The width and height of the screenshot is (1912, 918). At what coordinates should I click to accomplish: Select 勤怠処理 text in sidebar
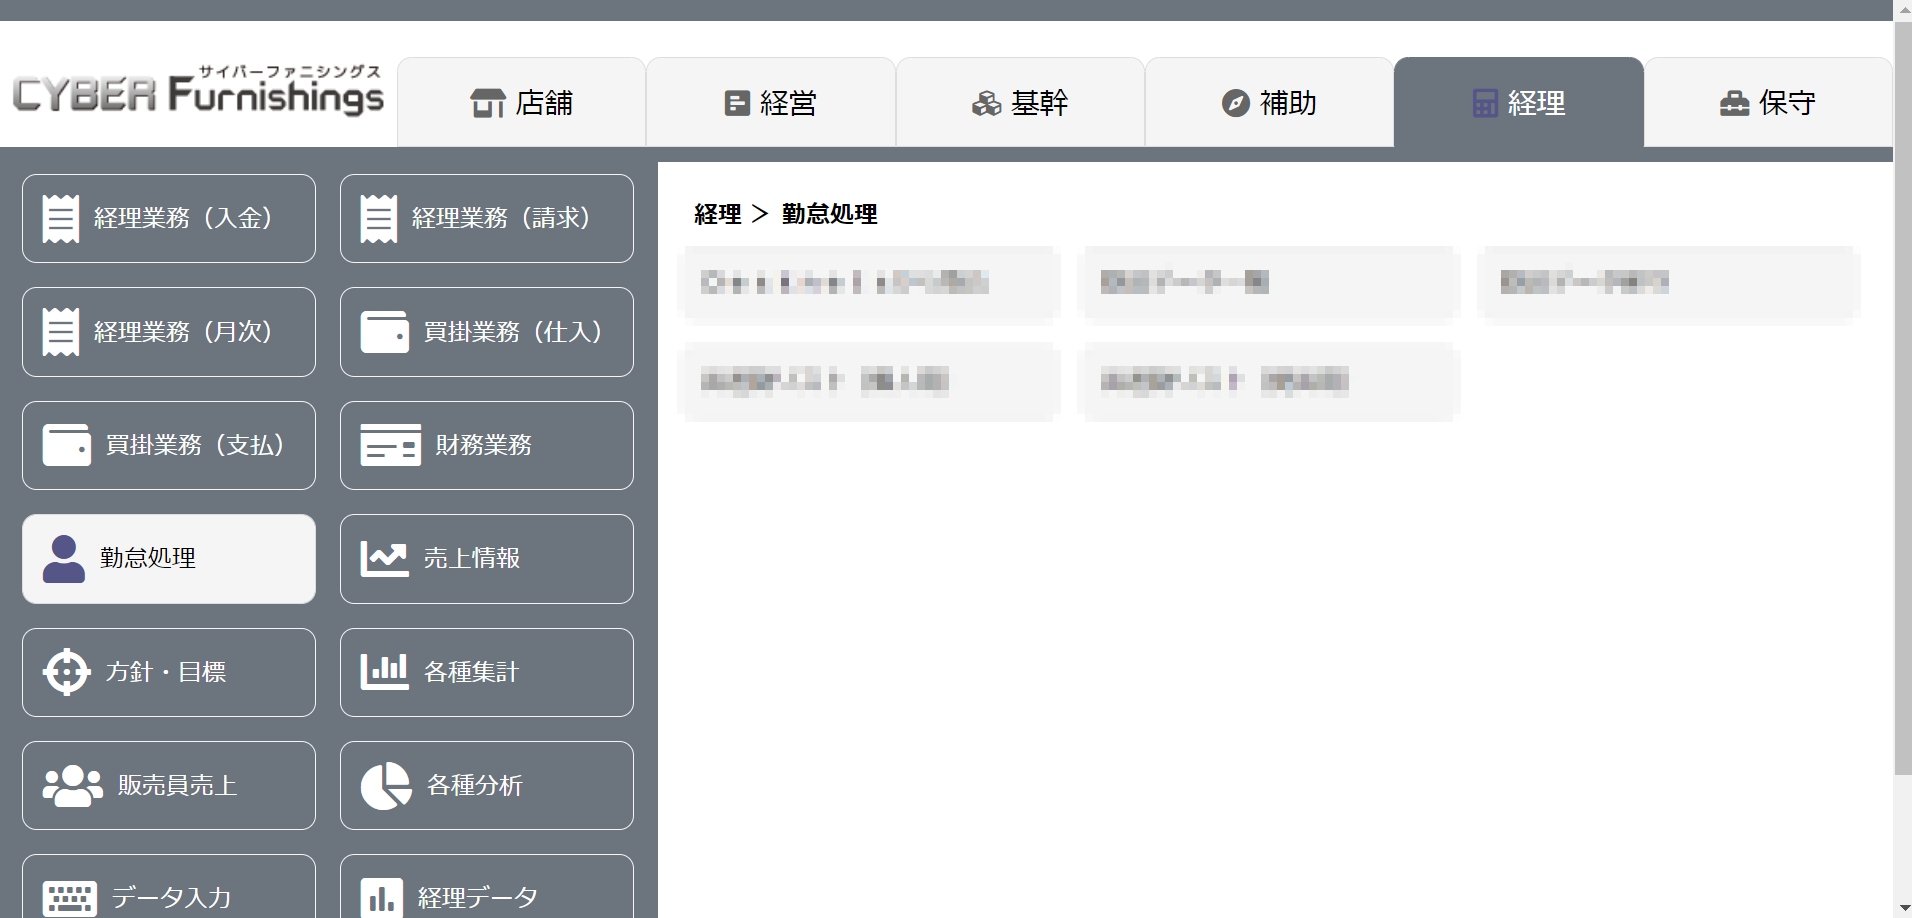click(x=148, y=558)
